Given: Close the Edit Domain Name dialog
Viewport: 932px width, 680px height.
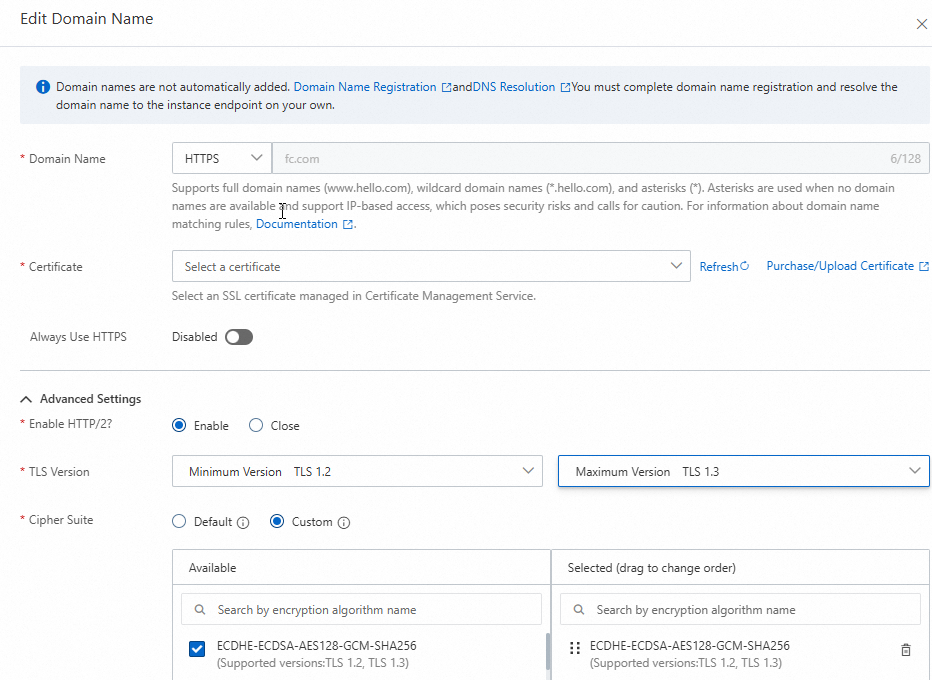Looking at the screenshot, I should 921,24.
